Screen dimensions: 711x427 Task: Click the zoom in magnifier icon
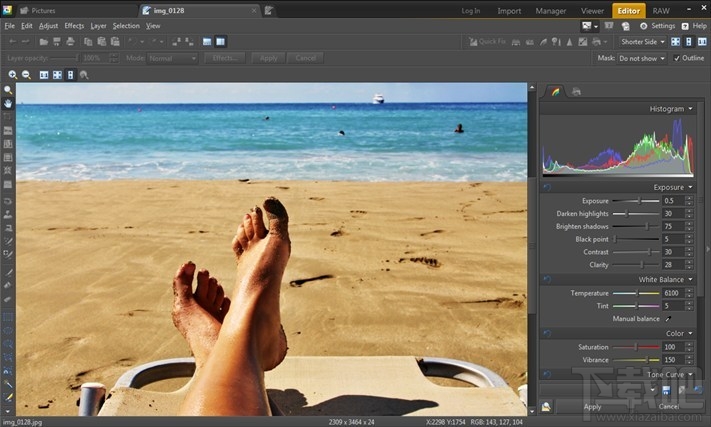(13, 75)
